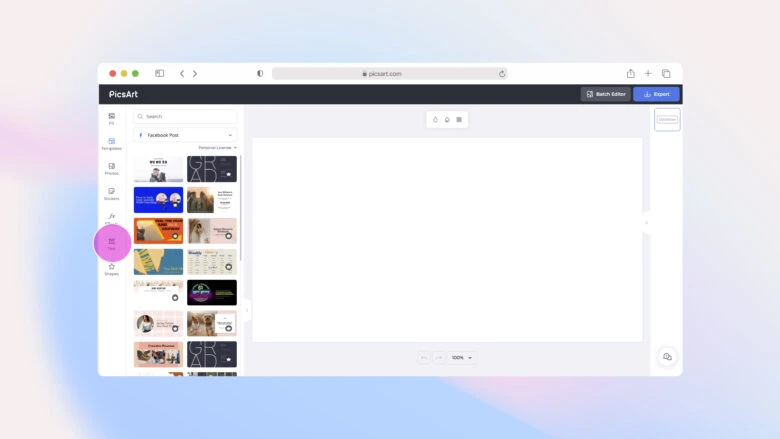Select the Text tool in sidebar

click(112, 243)
